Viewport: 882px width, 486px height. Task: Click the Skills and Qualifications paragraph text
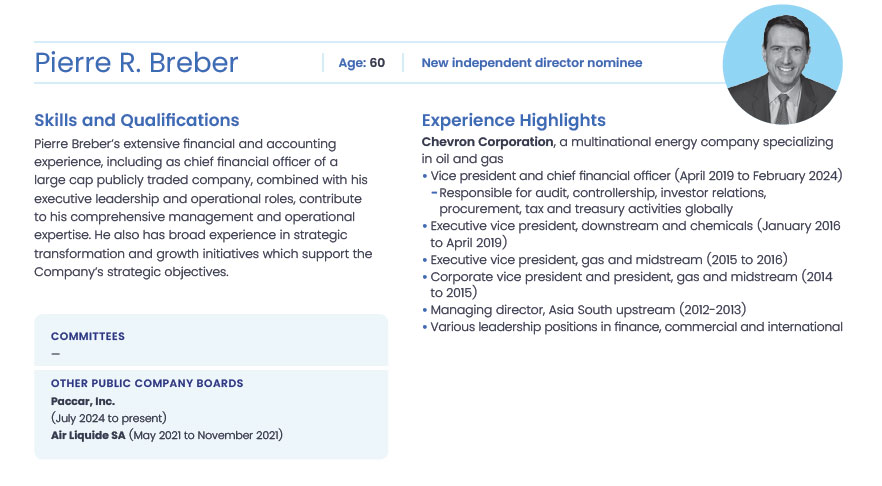[x=203, y=208]
